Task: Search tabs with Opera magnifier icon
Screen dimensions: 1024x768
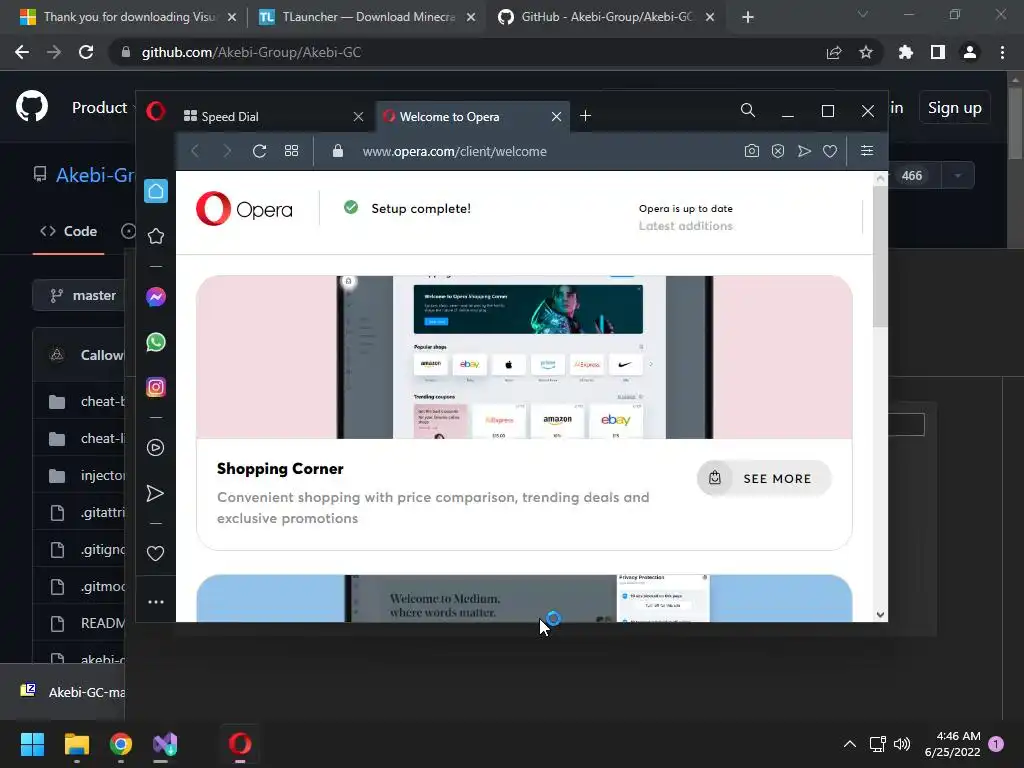Action: point(748,110)
